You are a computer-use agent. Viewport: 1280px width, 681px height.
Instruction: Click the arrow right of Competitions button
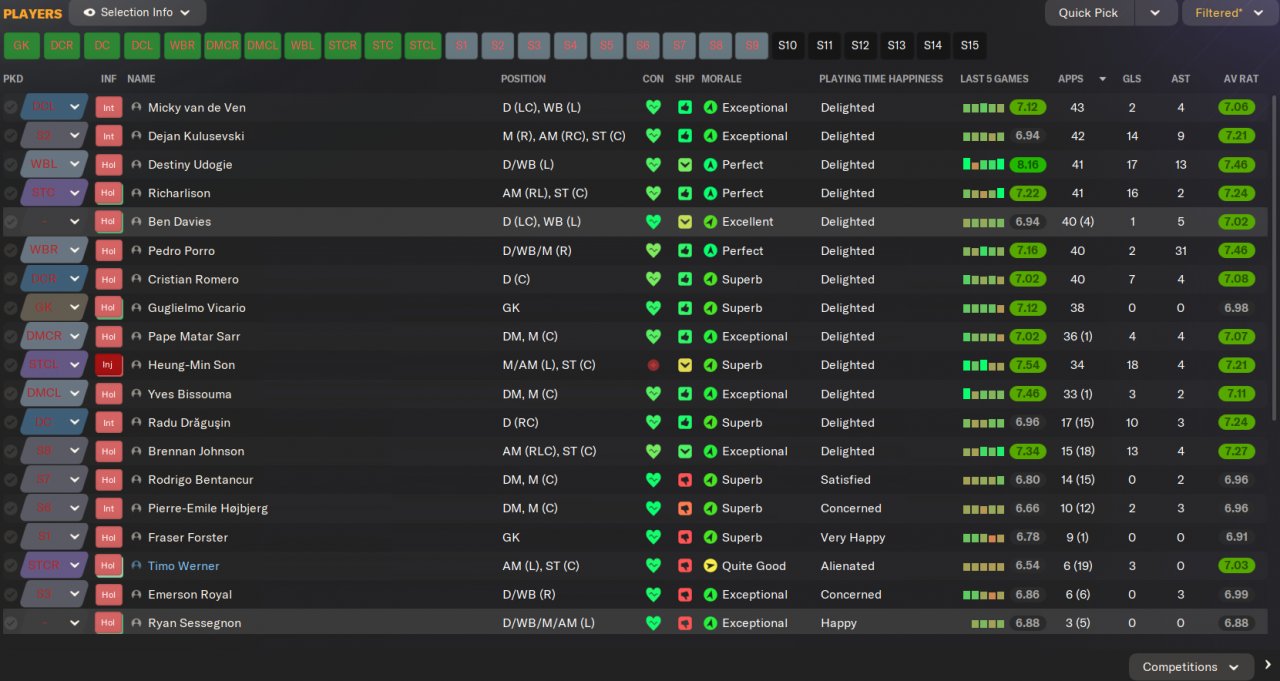1267,665
